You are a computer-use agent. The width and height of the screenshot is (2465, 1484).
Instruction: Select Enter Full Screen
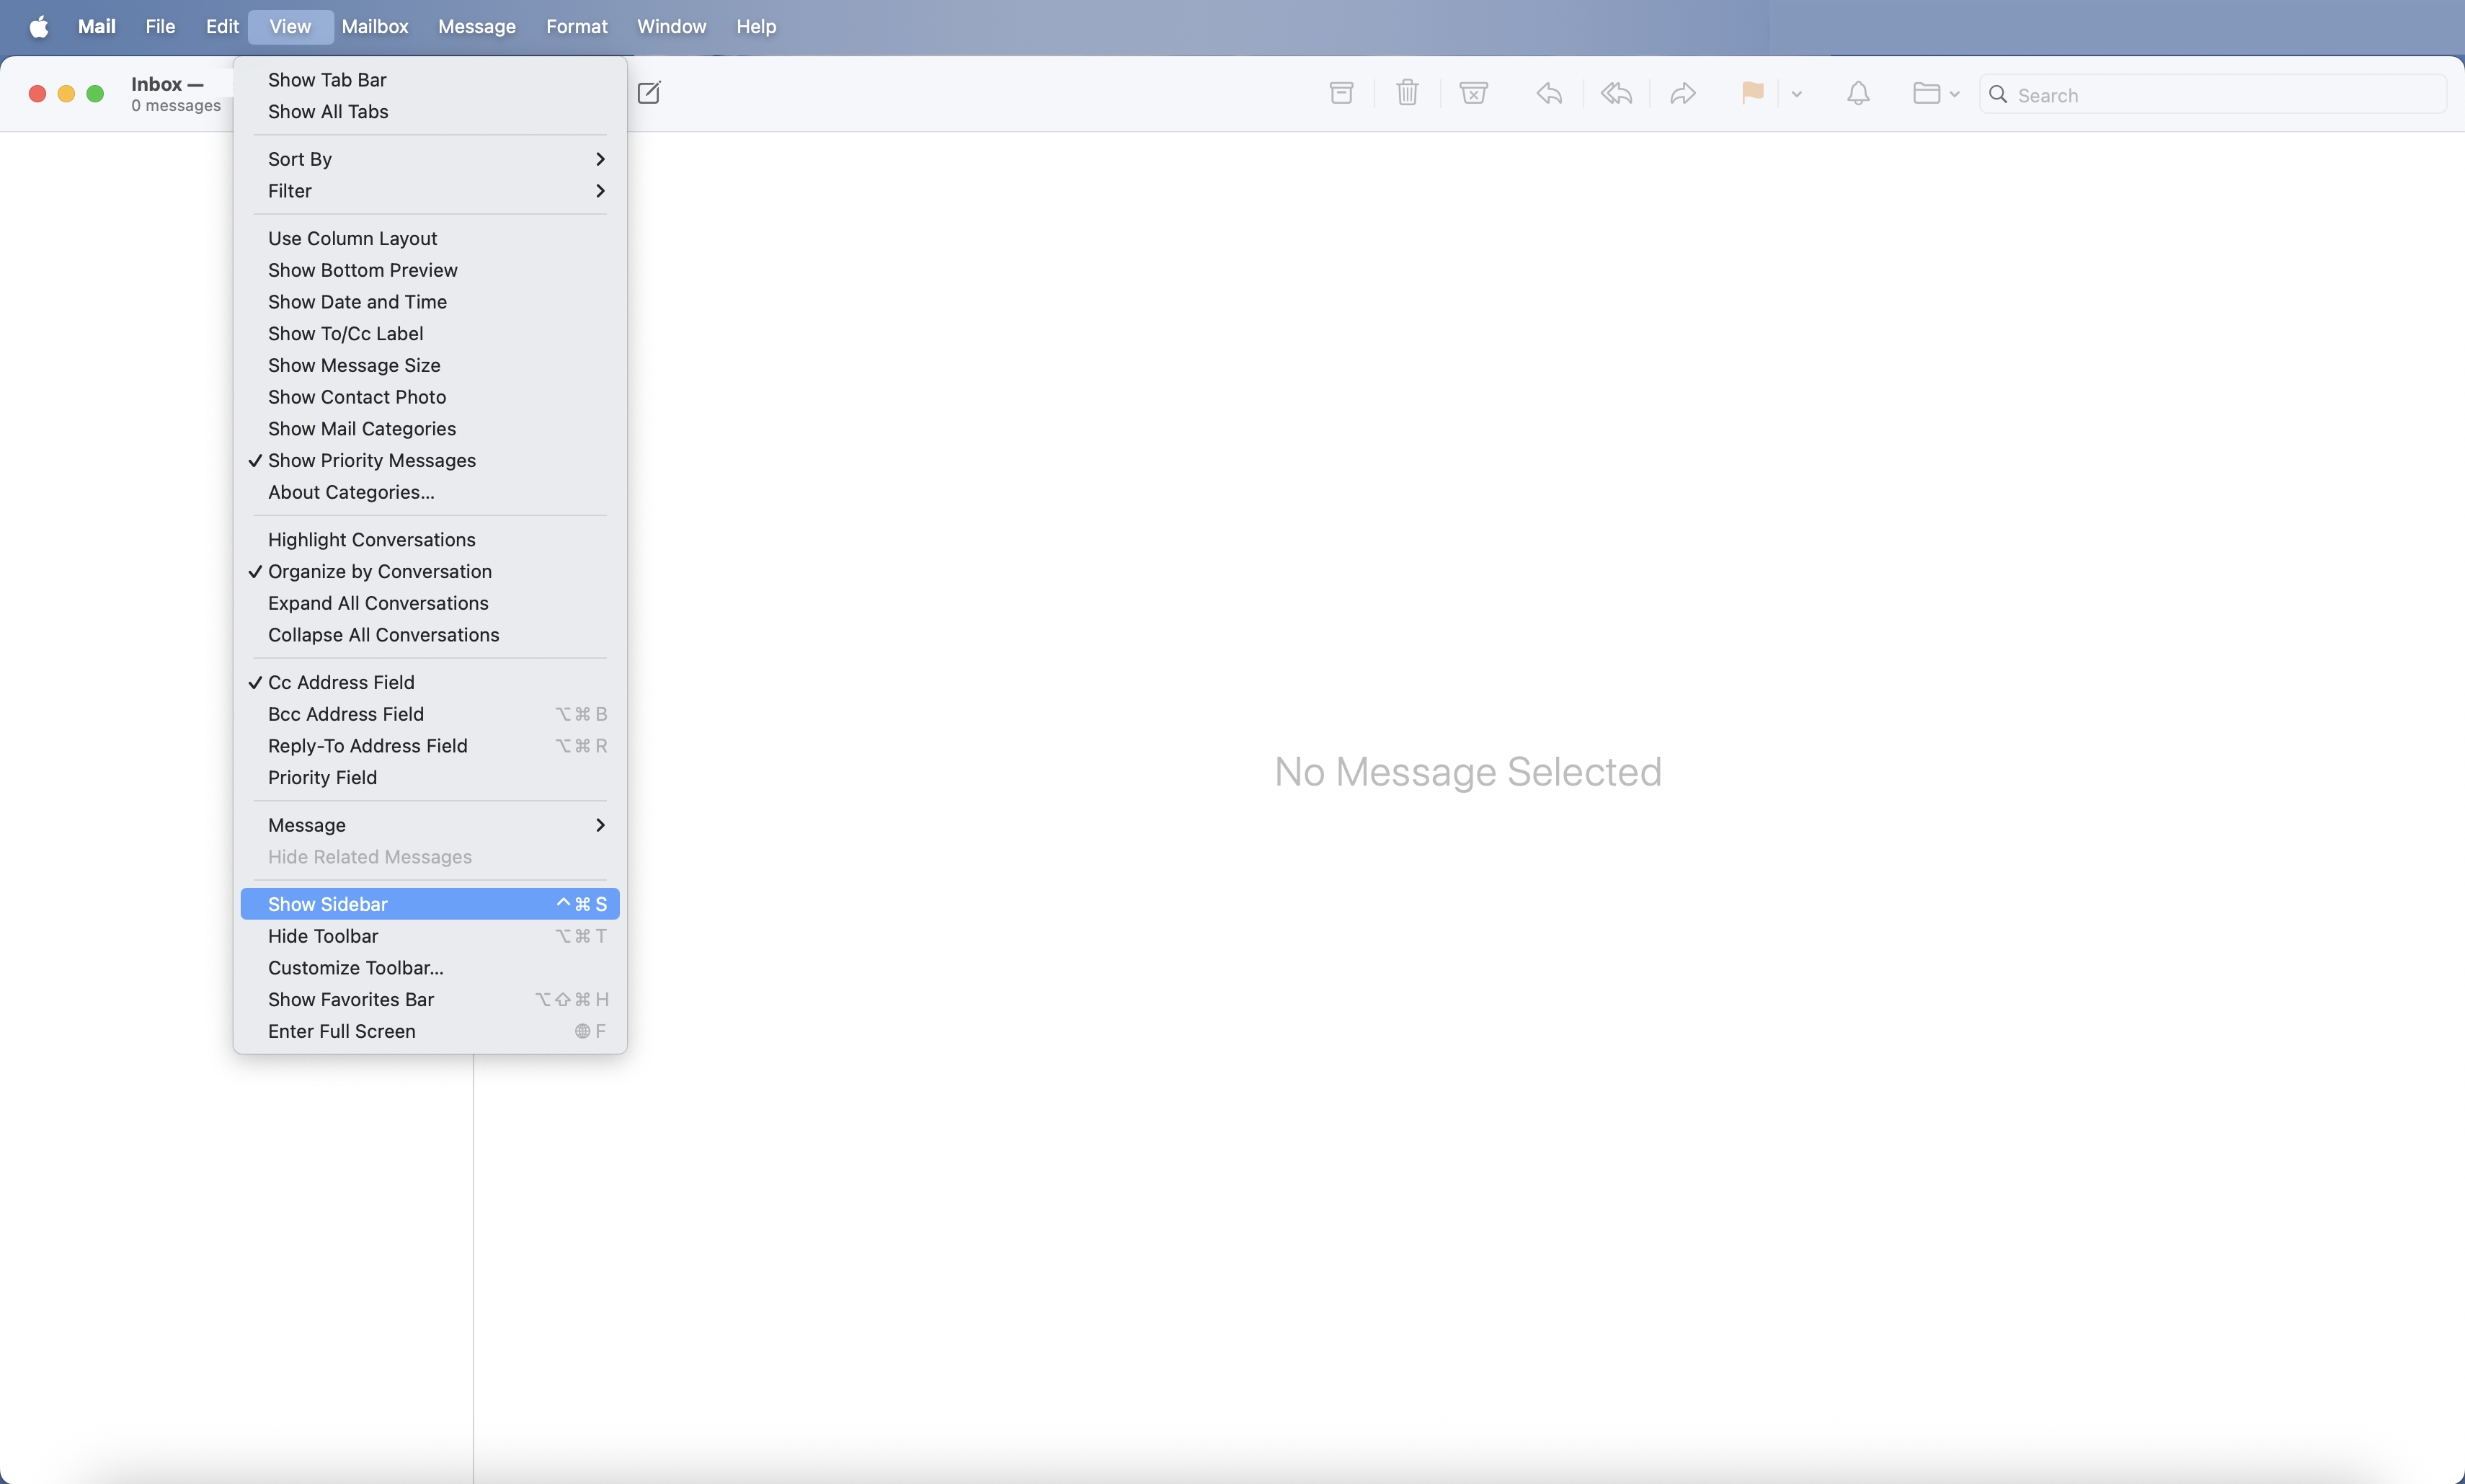coord(430,1031)
